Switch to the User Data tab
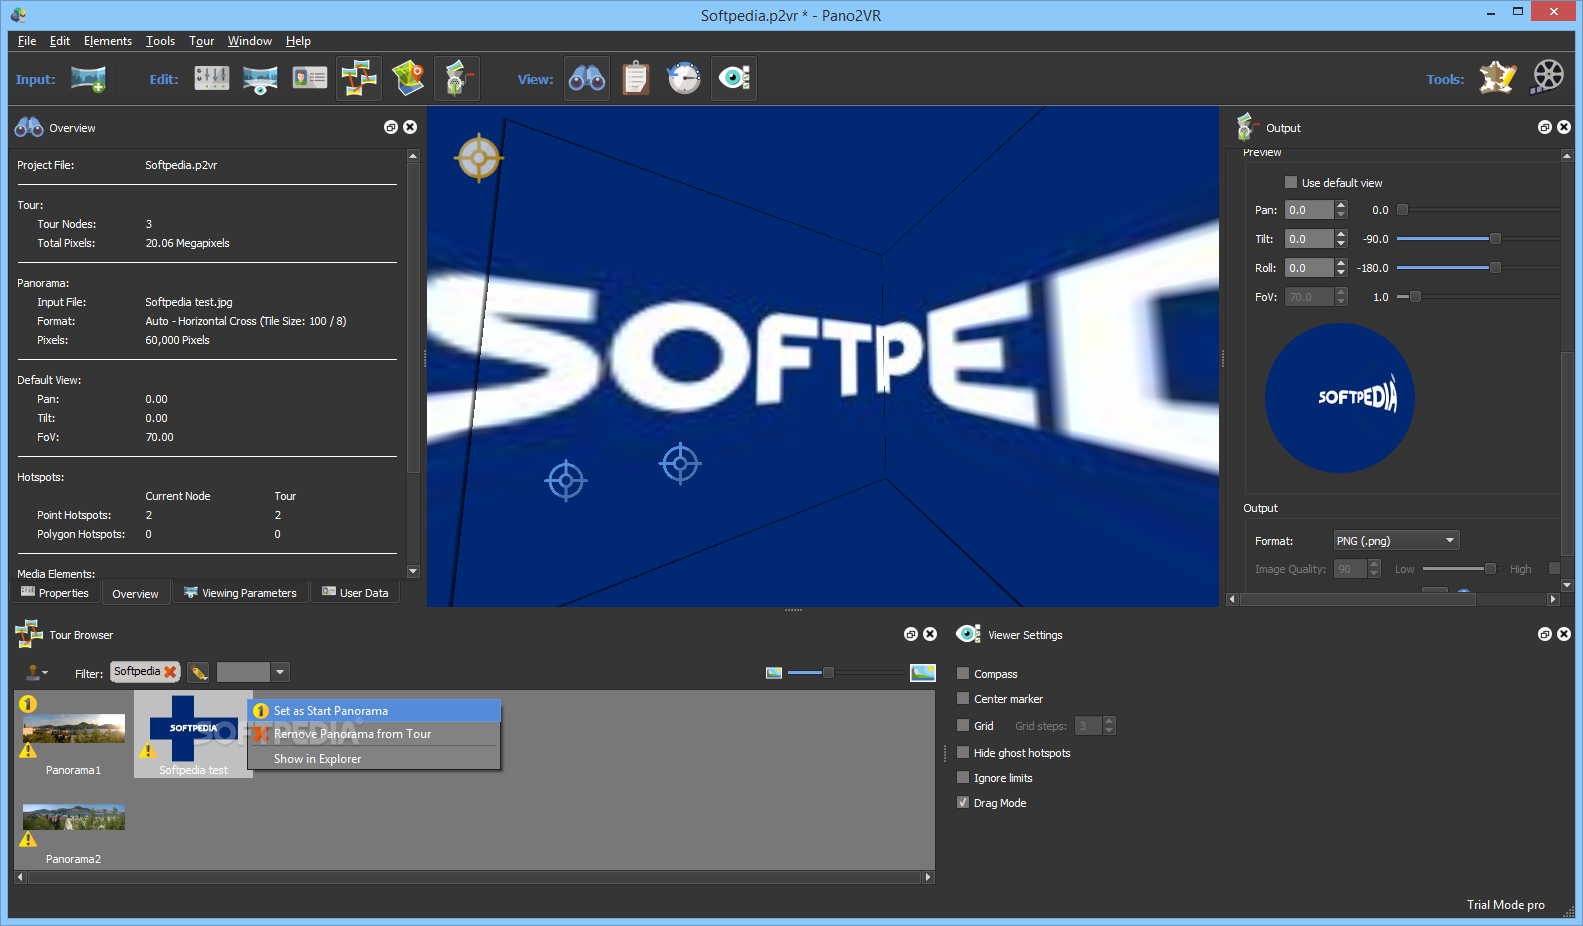Image resolution: width=1583 pixels, height=926 pixels. (355, 593)
